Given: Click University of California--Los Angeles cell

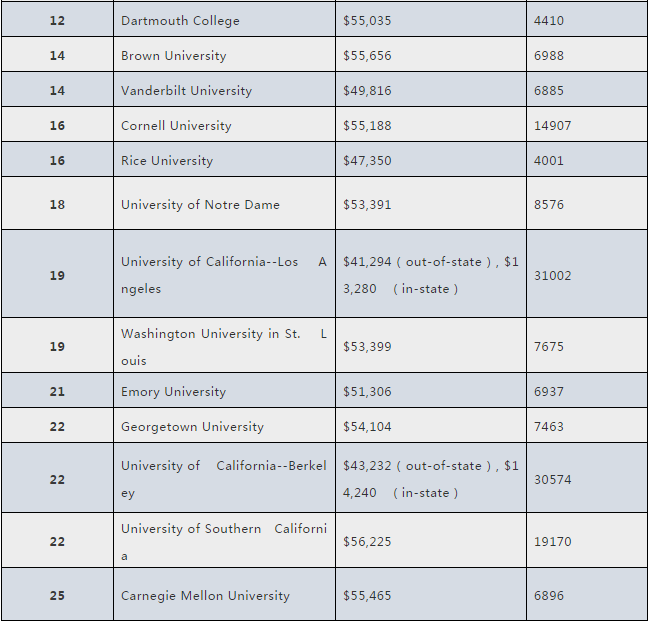Looking at the screenshot, I should tap(223, 275).
